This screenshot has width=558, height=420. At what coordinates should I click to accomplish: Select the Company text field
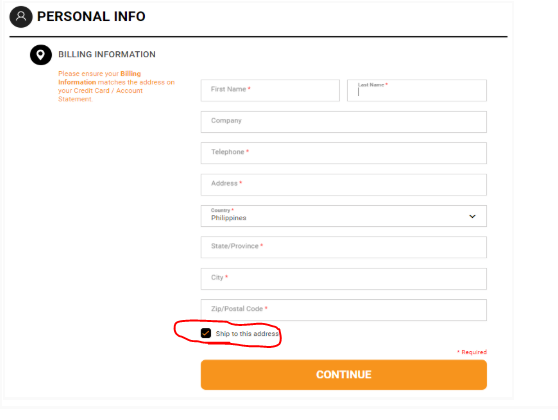point(344,122)
